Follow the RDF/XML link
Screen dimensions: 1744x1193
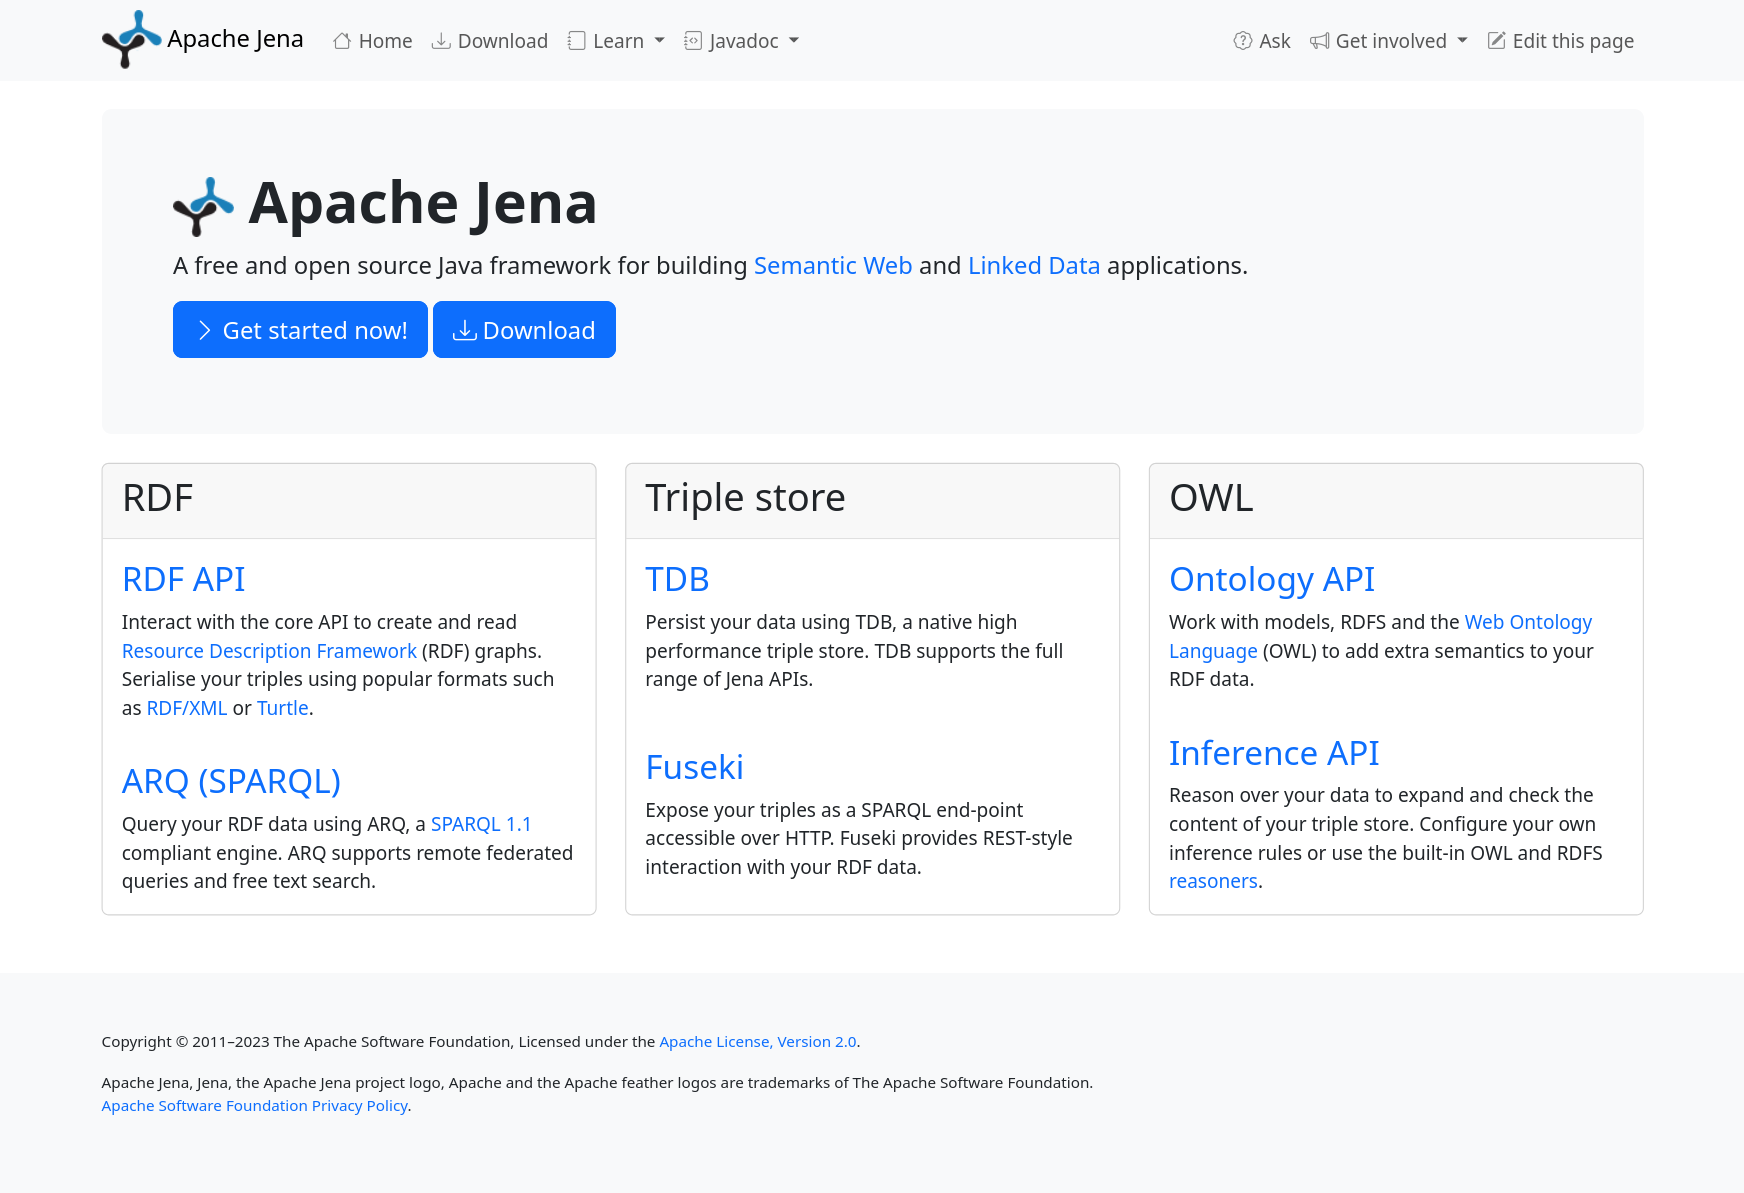187,708
